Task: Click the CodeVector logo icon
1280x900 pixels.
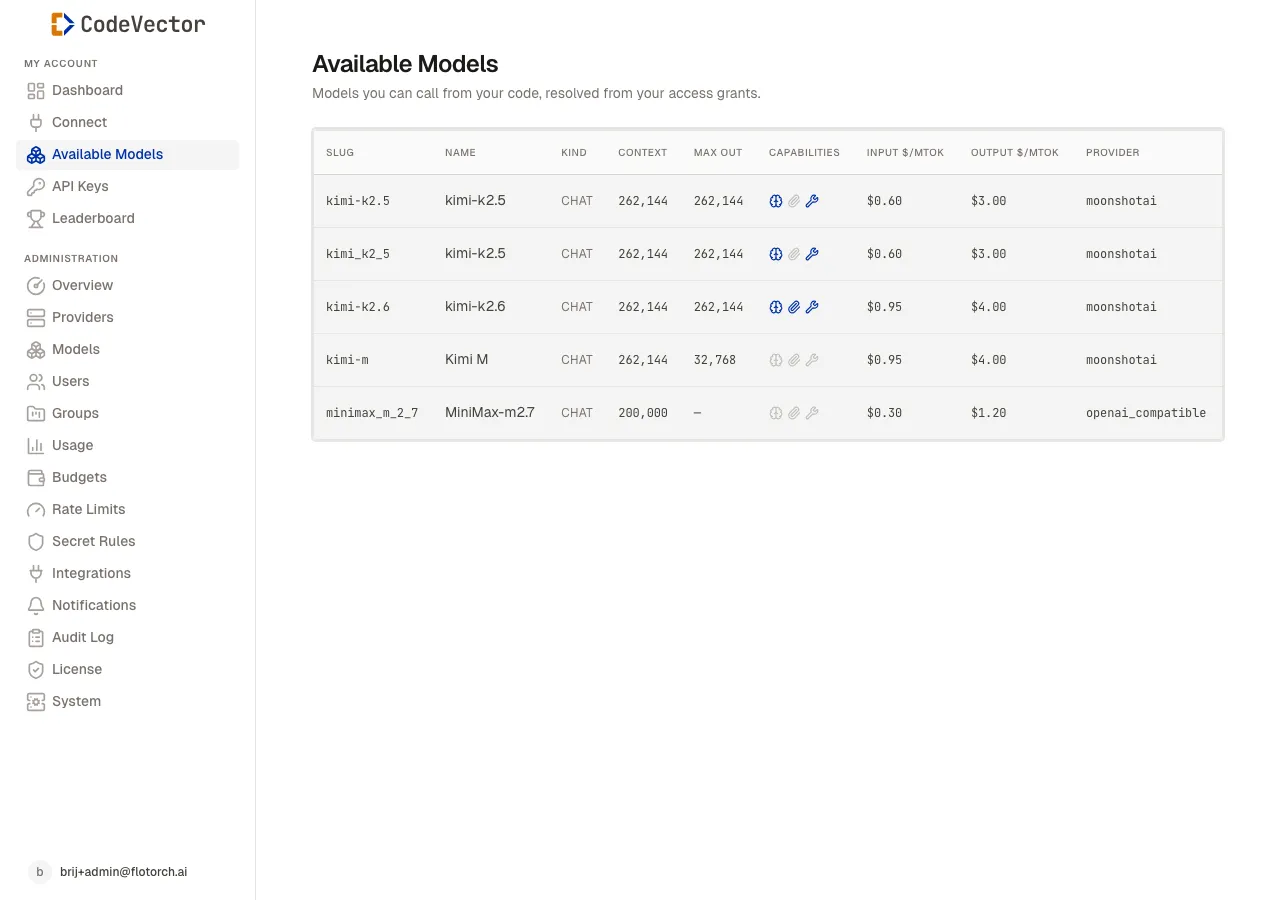Action: [63, 24]
